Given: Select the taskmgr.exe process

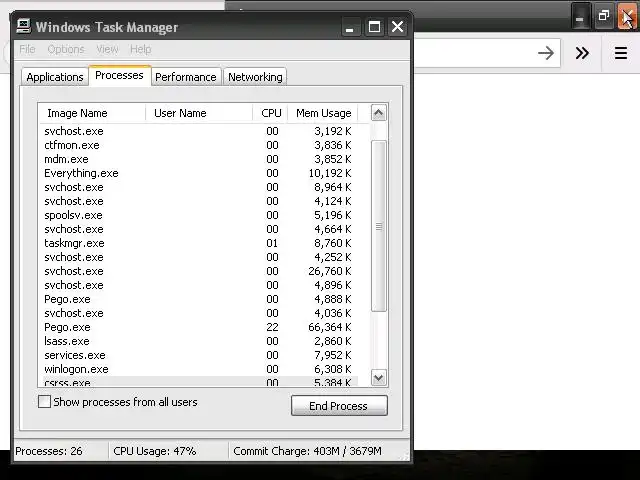Looking at the screenshot, I should click(198, 243).
